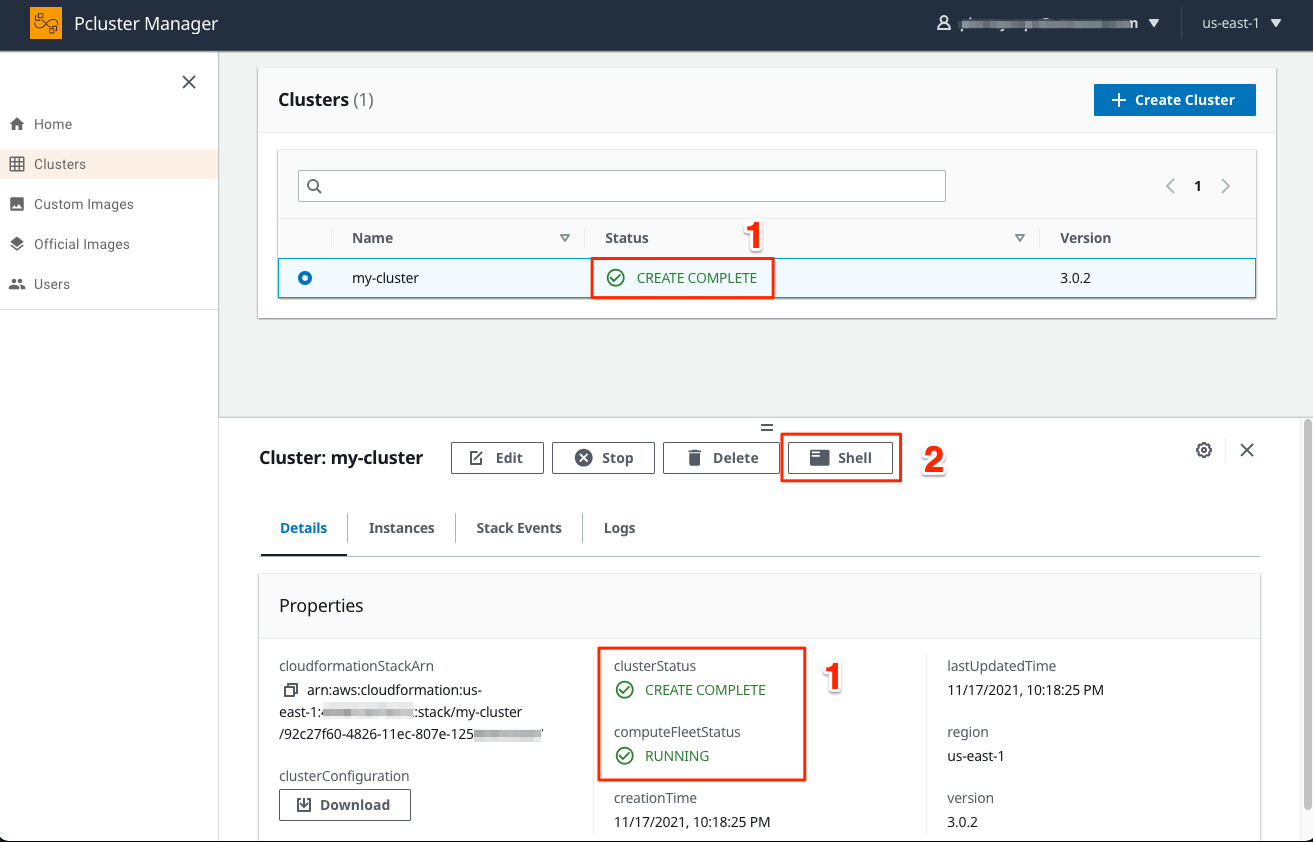The width and height of the screenshot is (1313, 842).
Task: Switch to the Logs tab
Action: 619,528
